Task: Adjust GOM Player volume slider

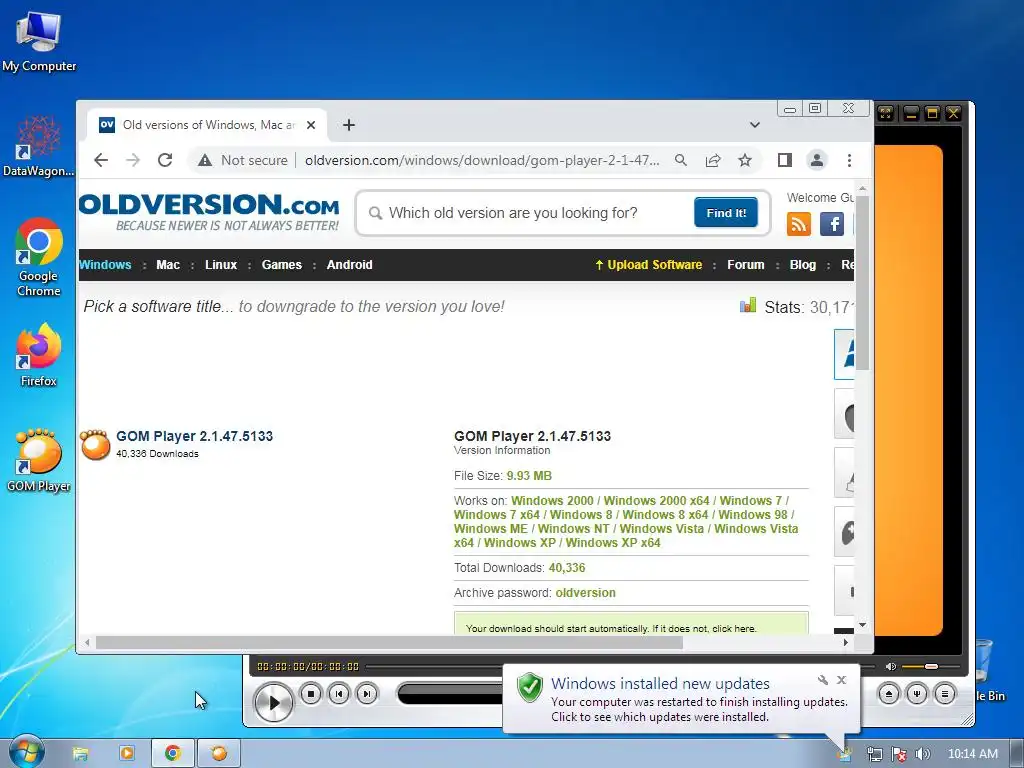Action: (x=931, y=666)
